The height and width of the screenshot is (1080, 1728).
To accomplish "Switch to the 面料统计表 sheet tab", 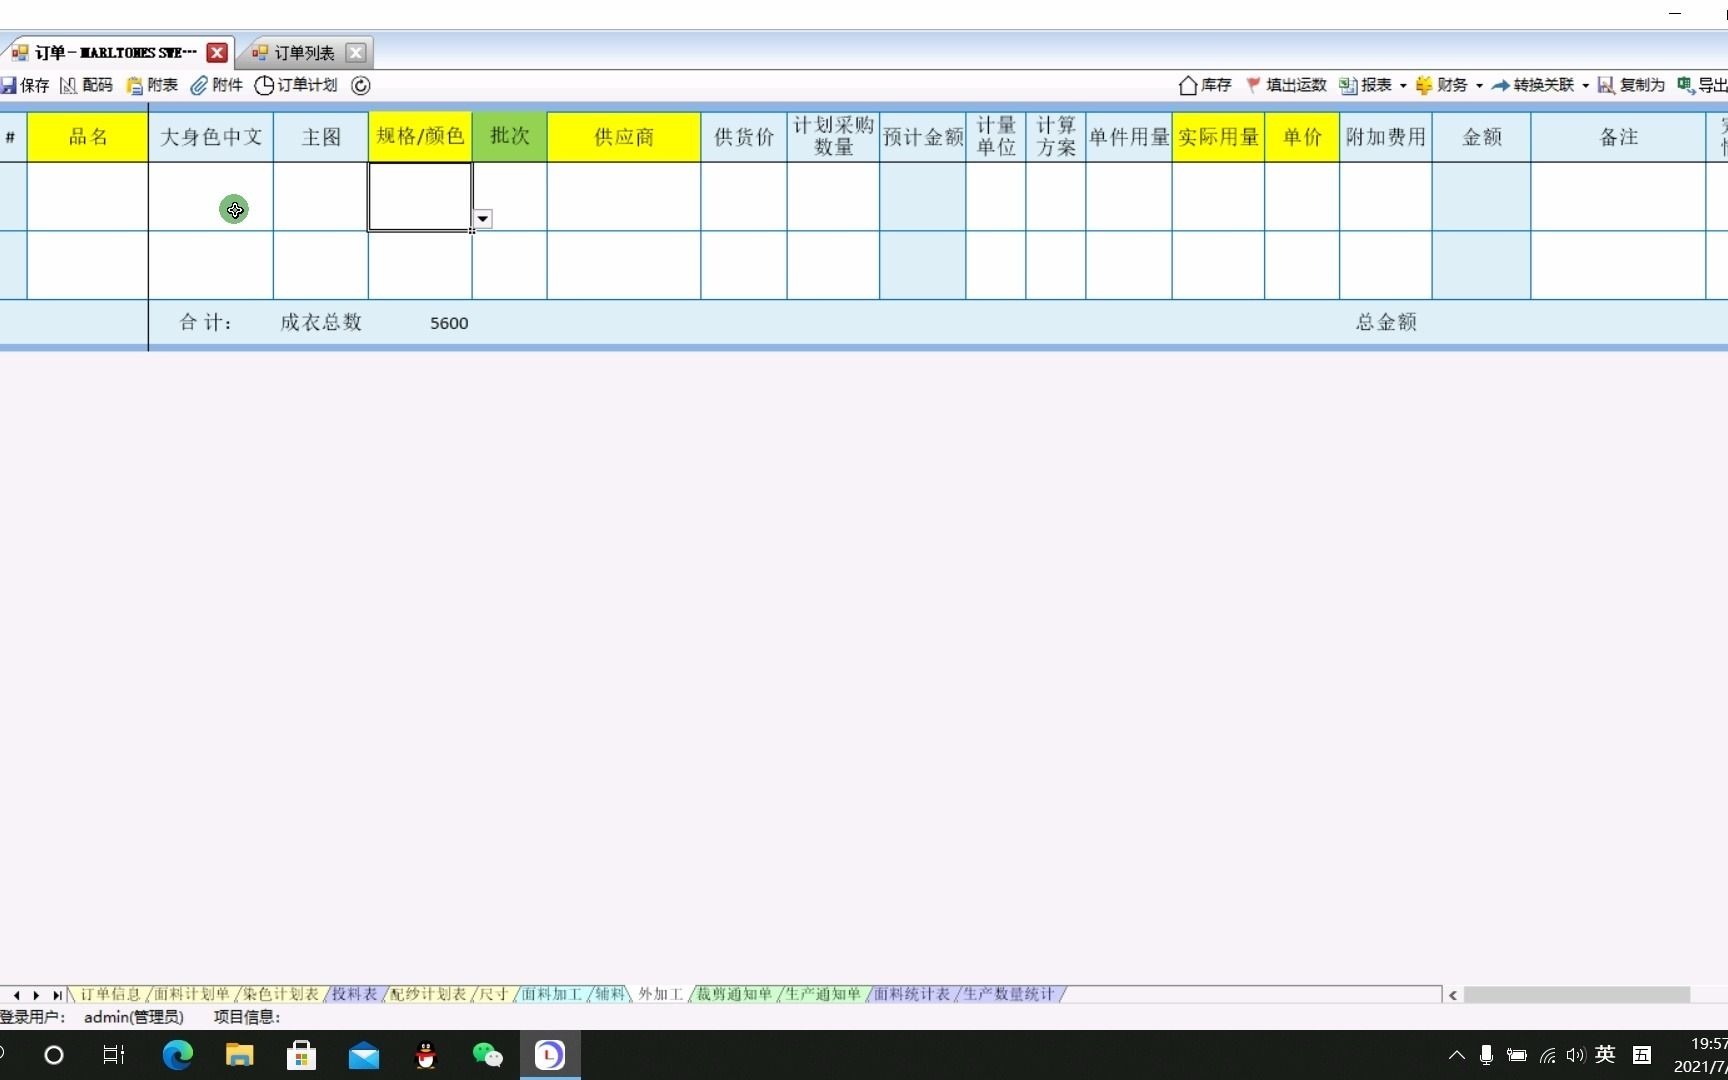I will point(912,994).
